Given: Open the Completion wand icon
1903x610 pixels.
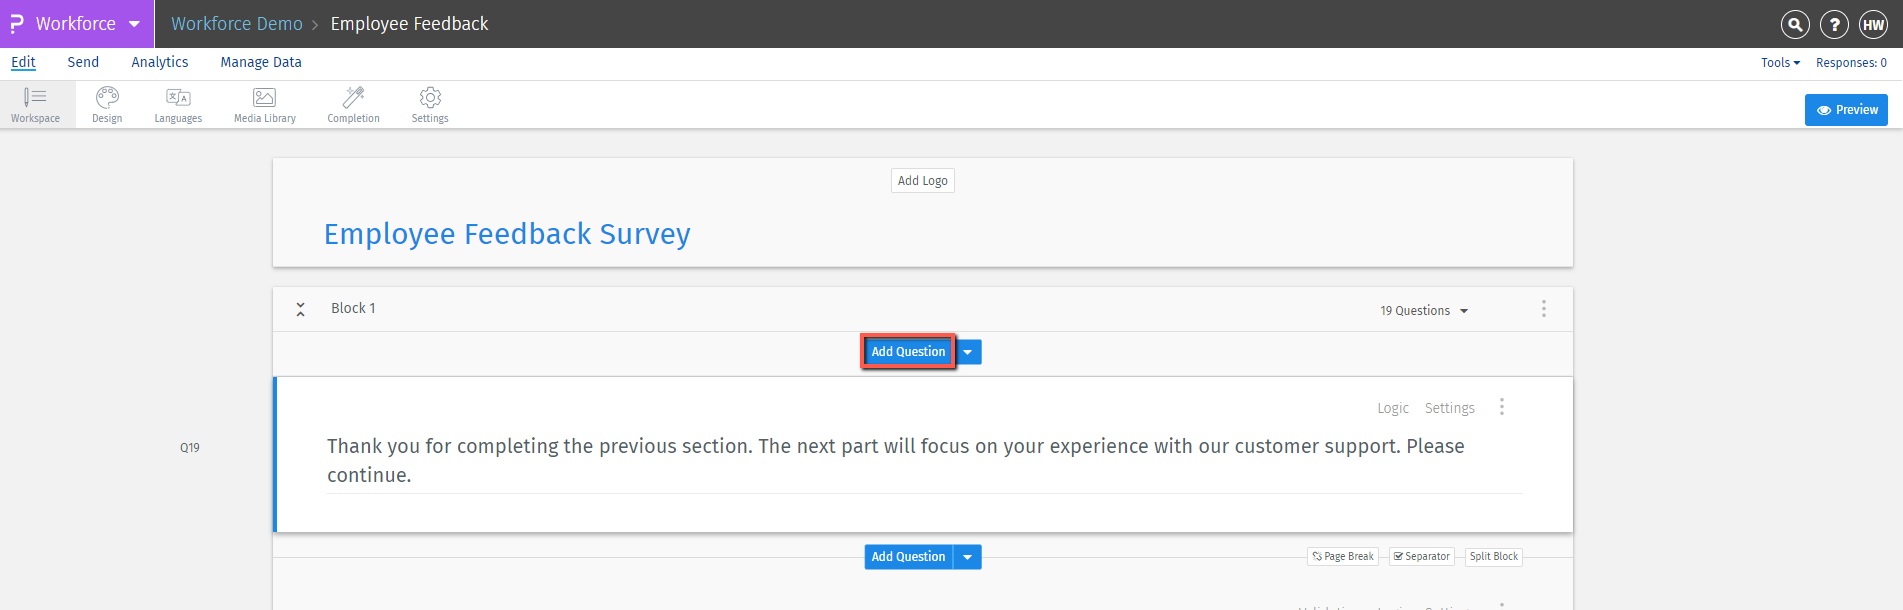Looking at the screenshot, I should (x=353, y=105).
